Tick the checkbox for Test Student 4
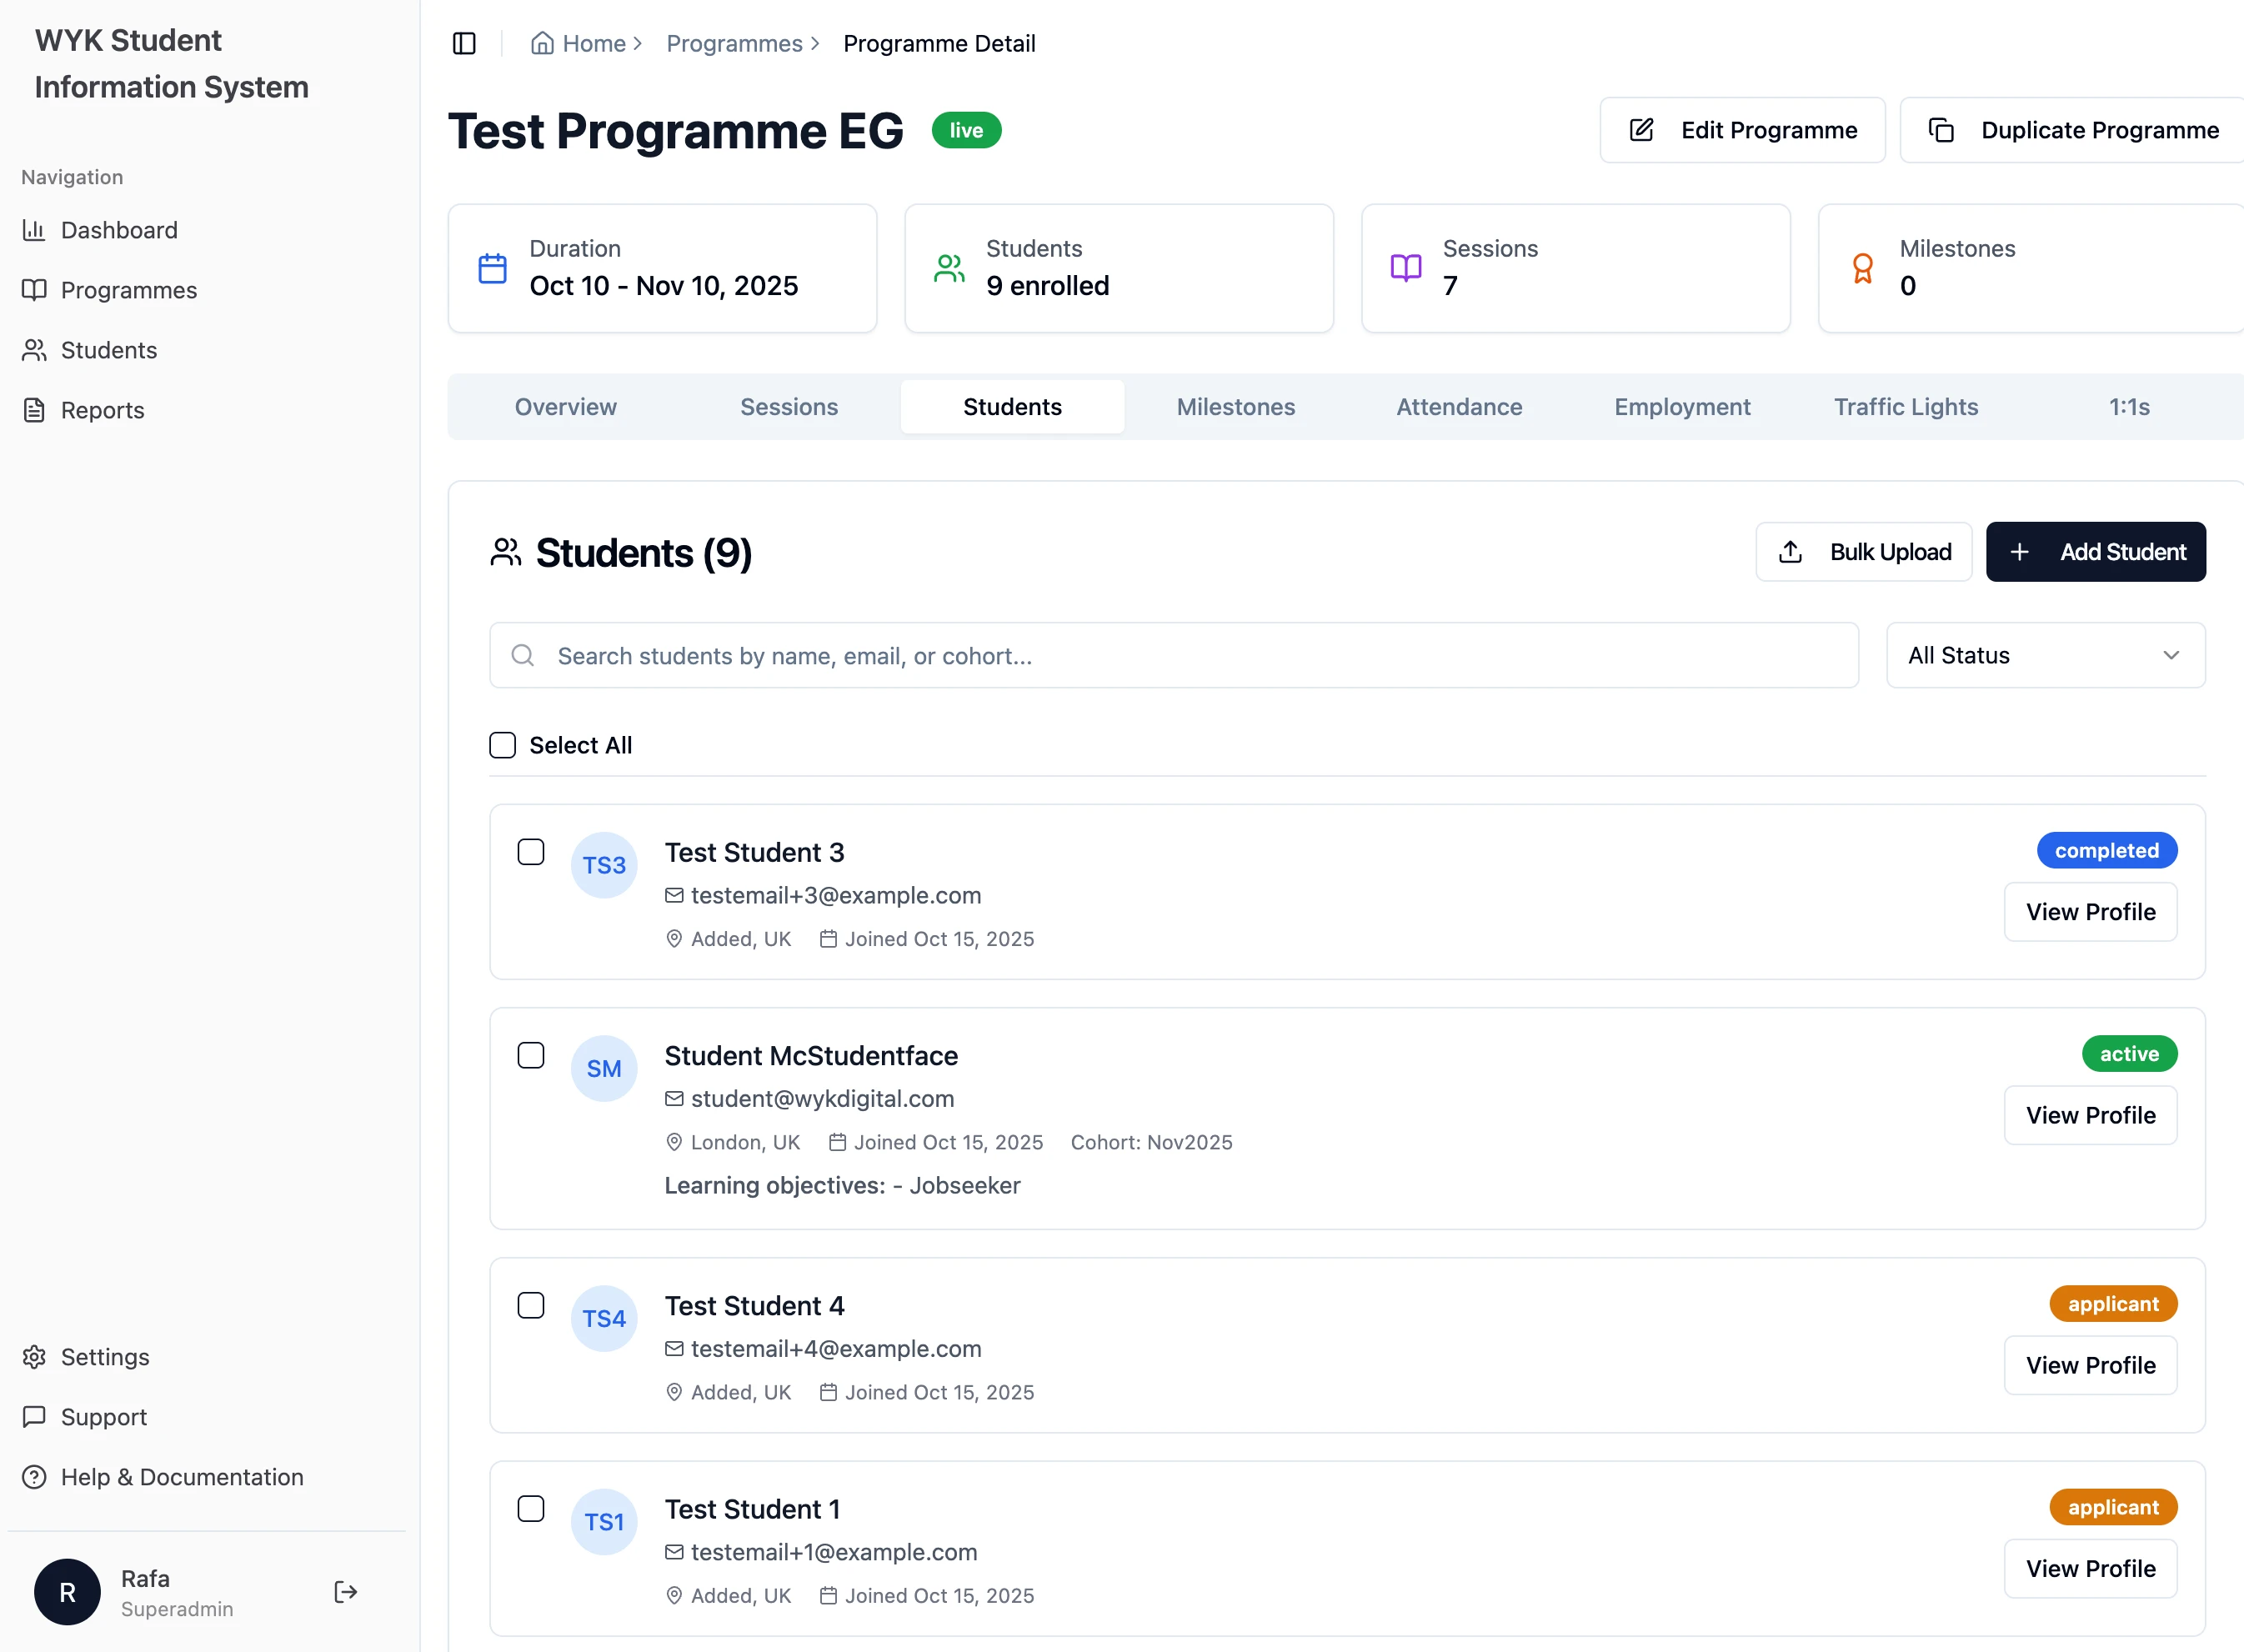This screenshot has height=1652, width=2244. click(x=531, y=1305)
